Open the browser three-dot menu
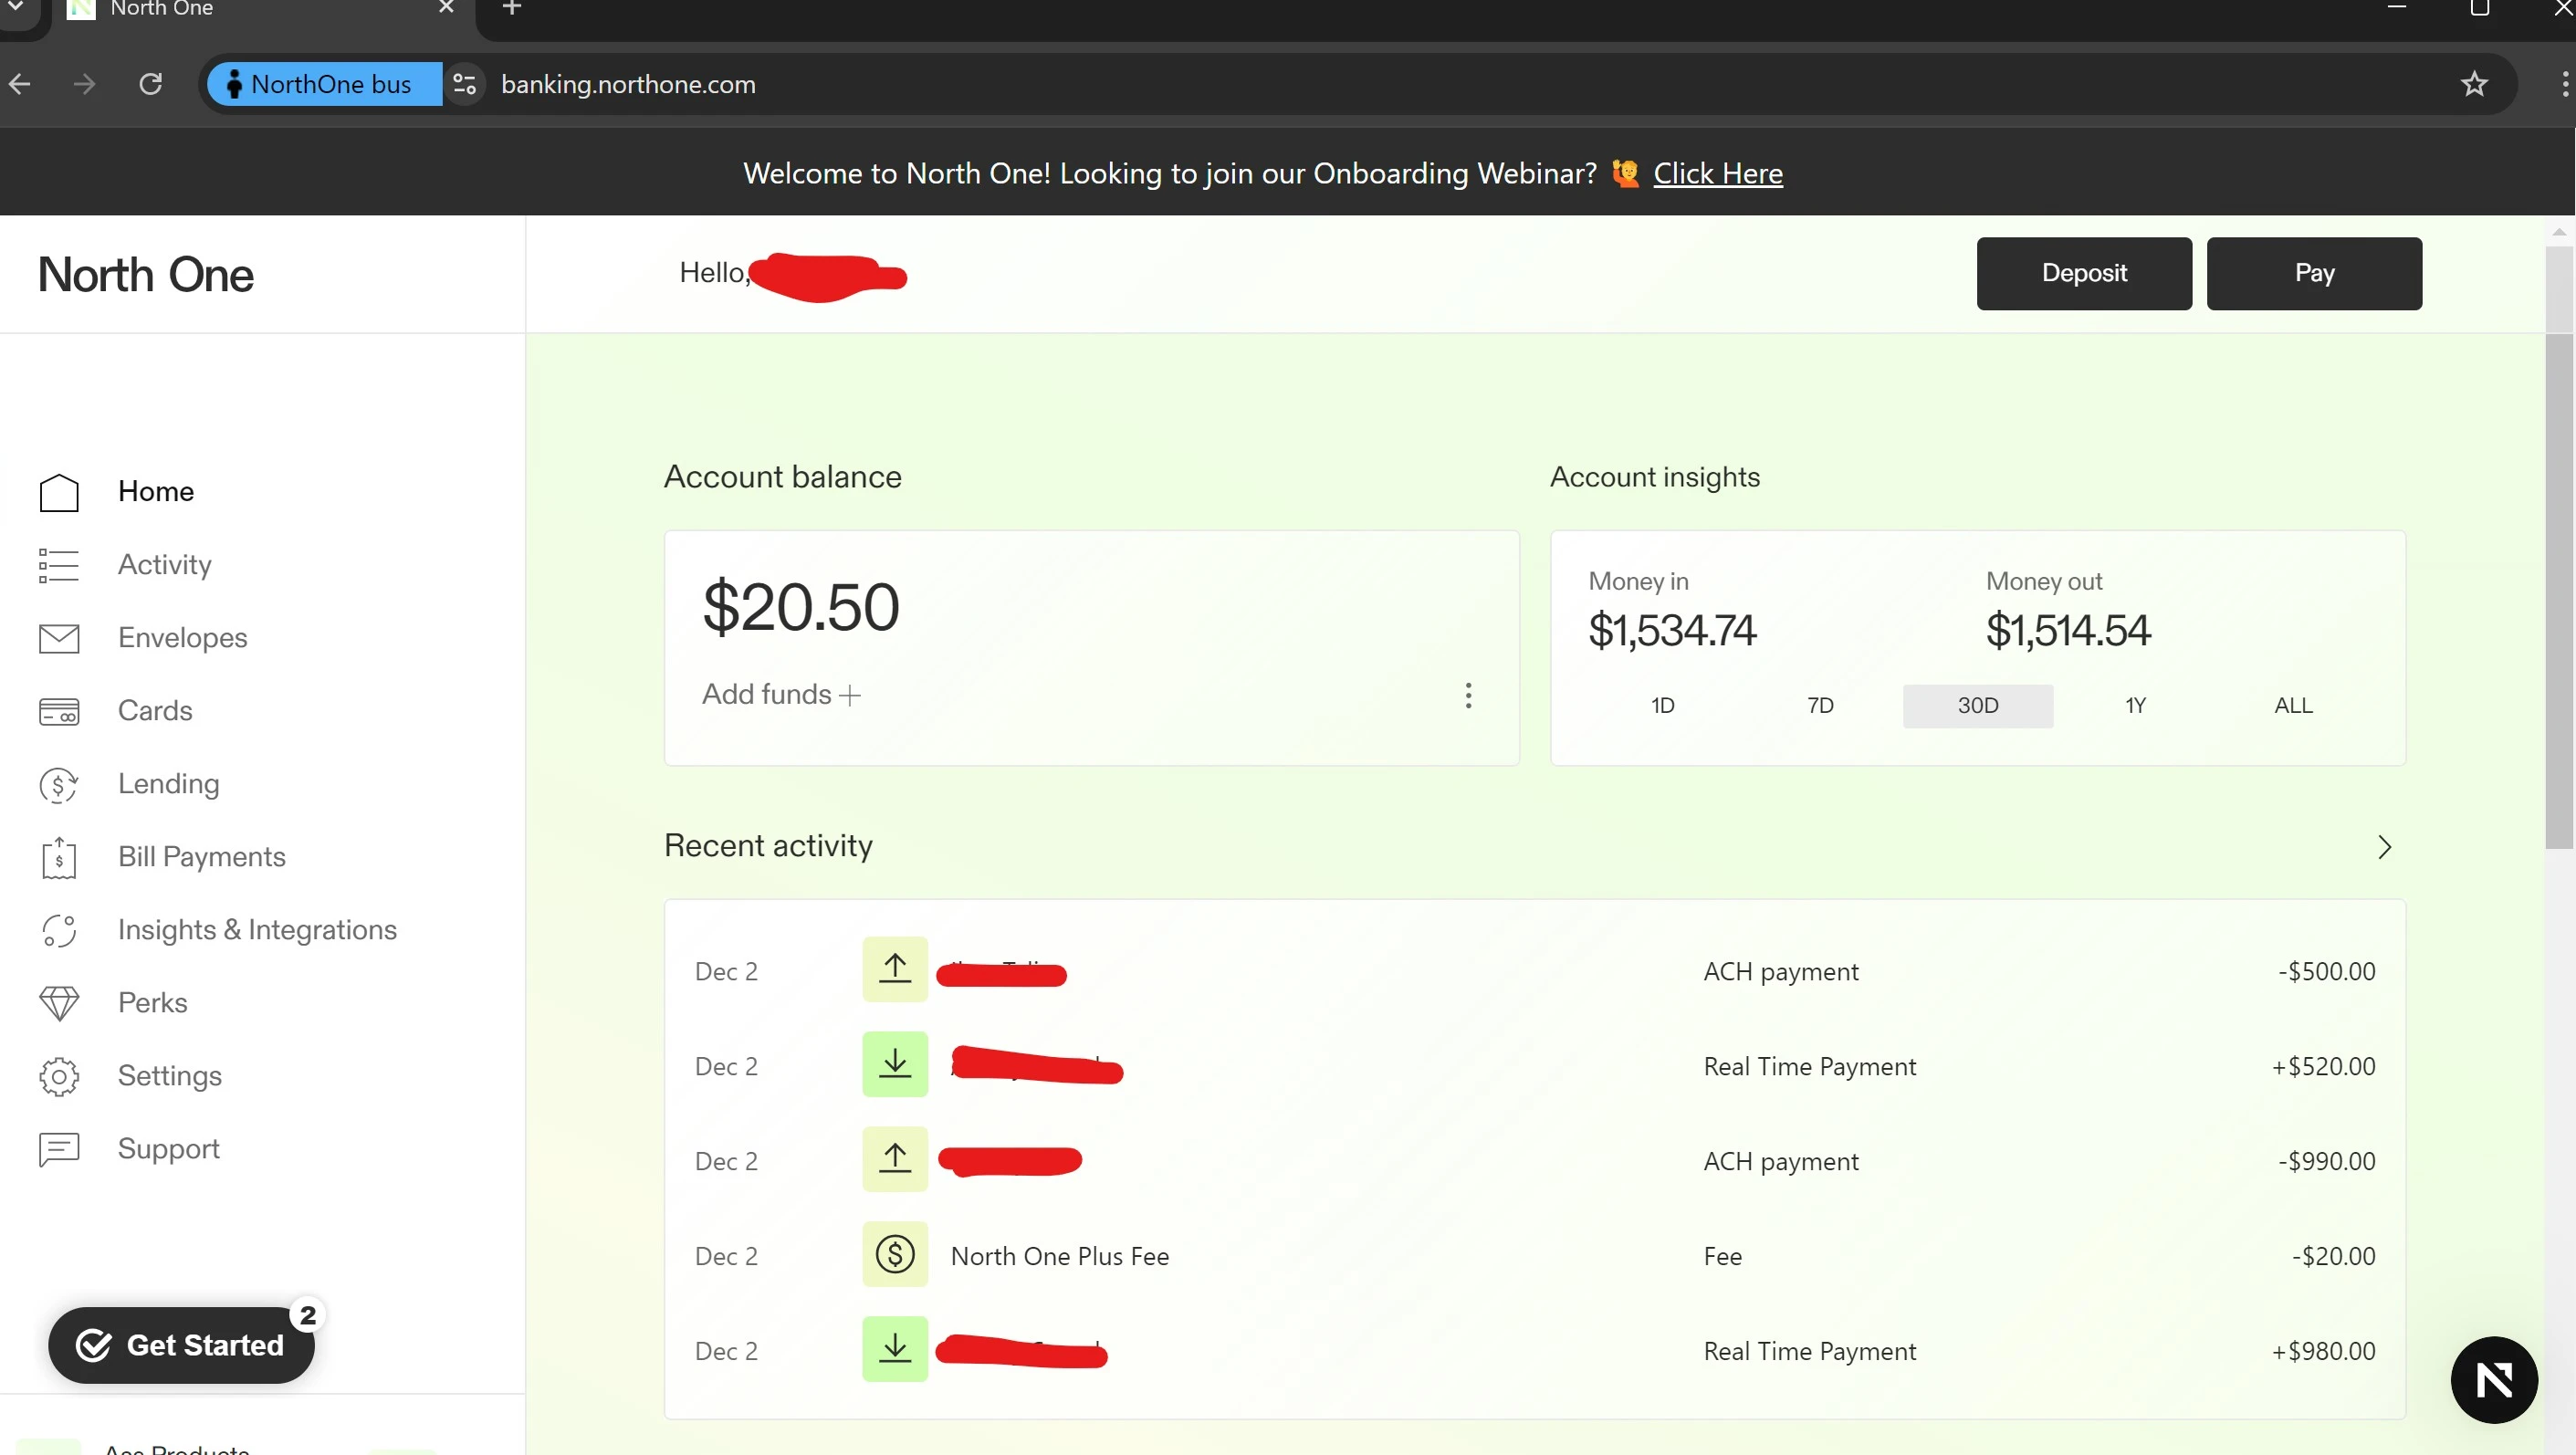2576x1455 pixels. pos(2564,84)
